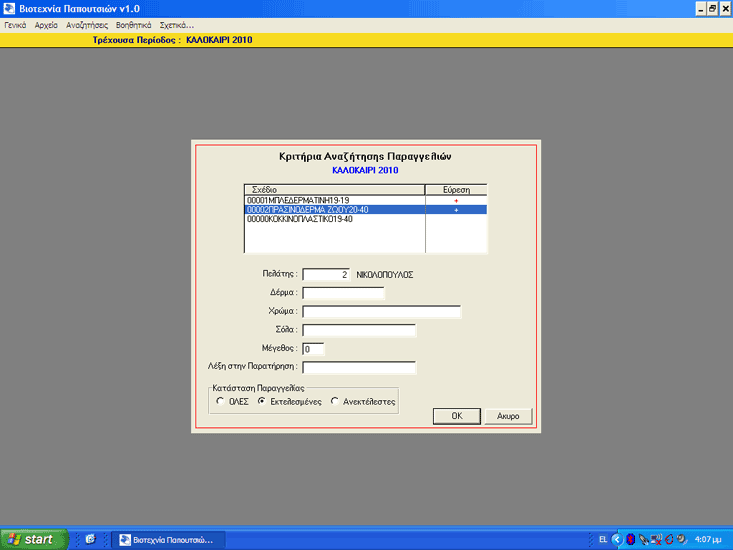The width and height of the screenshot is (733, 550).
Task: Click the application icon in title bar
Action: (x=9, y=8)
